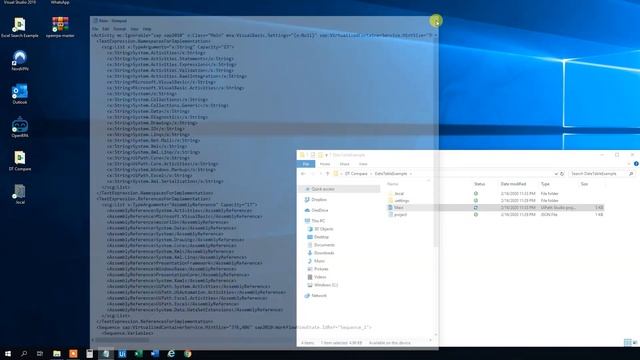Image resolution: width=640 pixels, height=360 pixels.
Task: Sort by Type column header
Action: point(545,184)
